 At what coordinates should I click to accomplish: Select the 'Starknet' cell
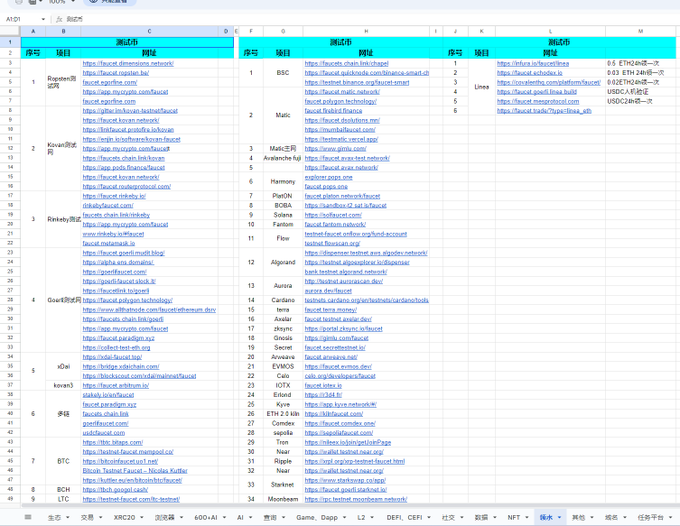click(x=283, y=485)
